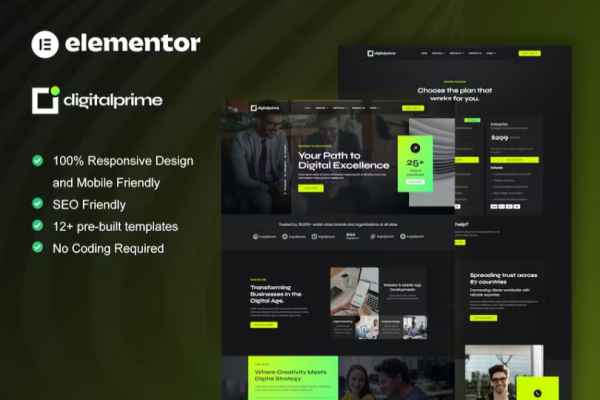Click the round arrow icon on the 25+ card
This screenshot has width=600, height=400.
tap(415, 148)
